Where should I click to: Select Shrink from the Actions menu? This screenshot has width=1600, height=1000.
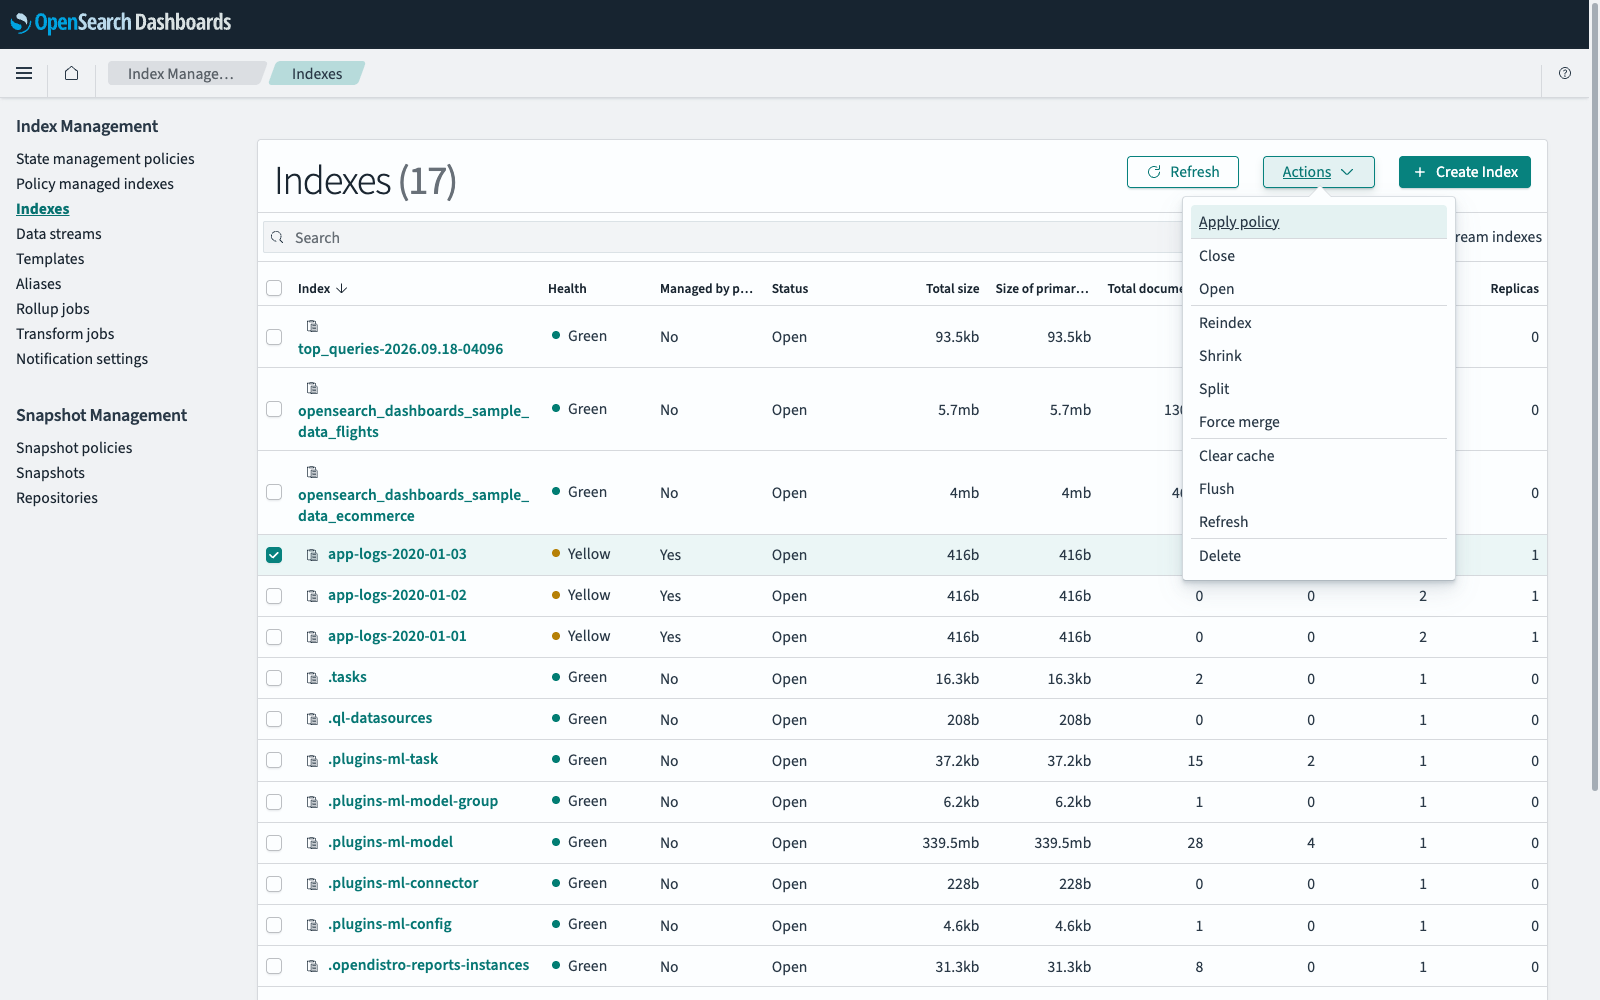(x=1318, y=356)
